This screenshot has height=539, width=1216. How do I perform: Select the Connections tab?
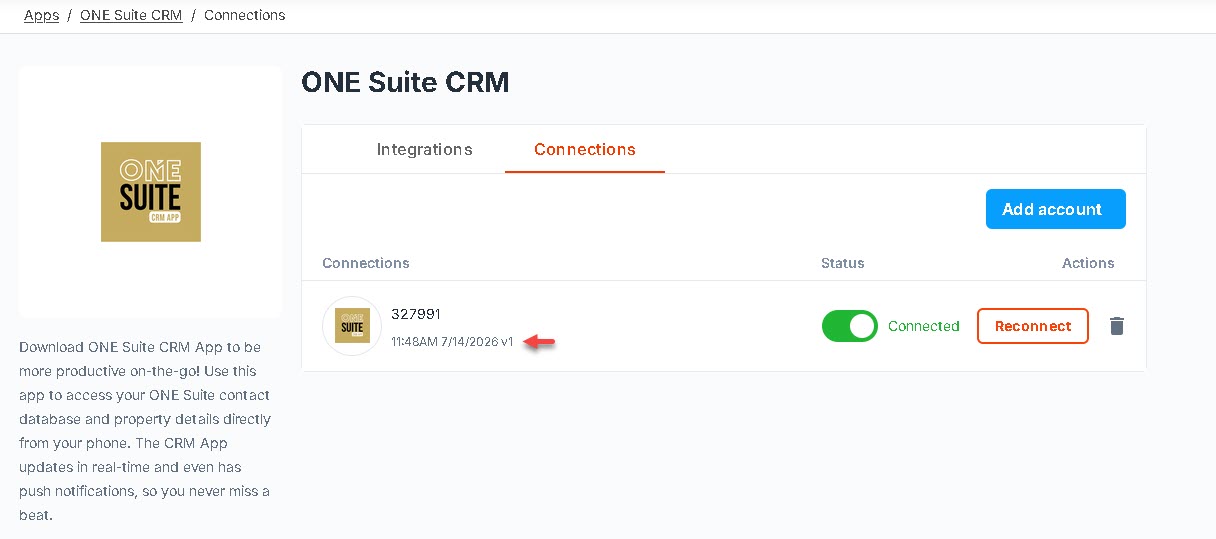(585, 149)
